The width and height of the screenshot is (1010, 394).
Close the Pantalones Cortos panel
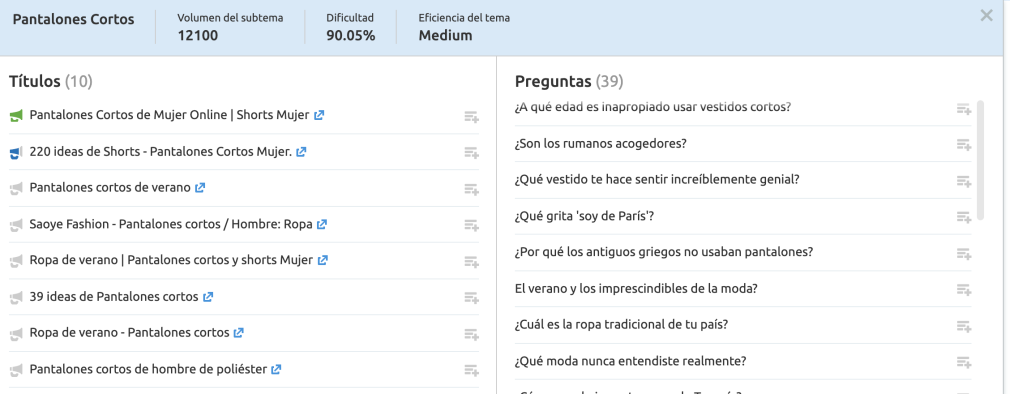click(986, 15)
